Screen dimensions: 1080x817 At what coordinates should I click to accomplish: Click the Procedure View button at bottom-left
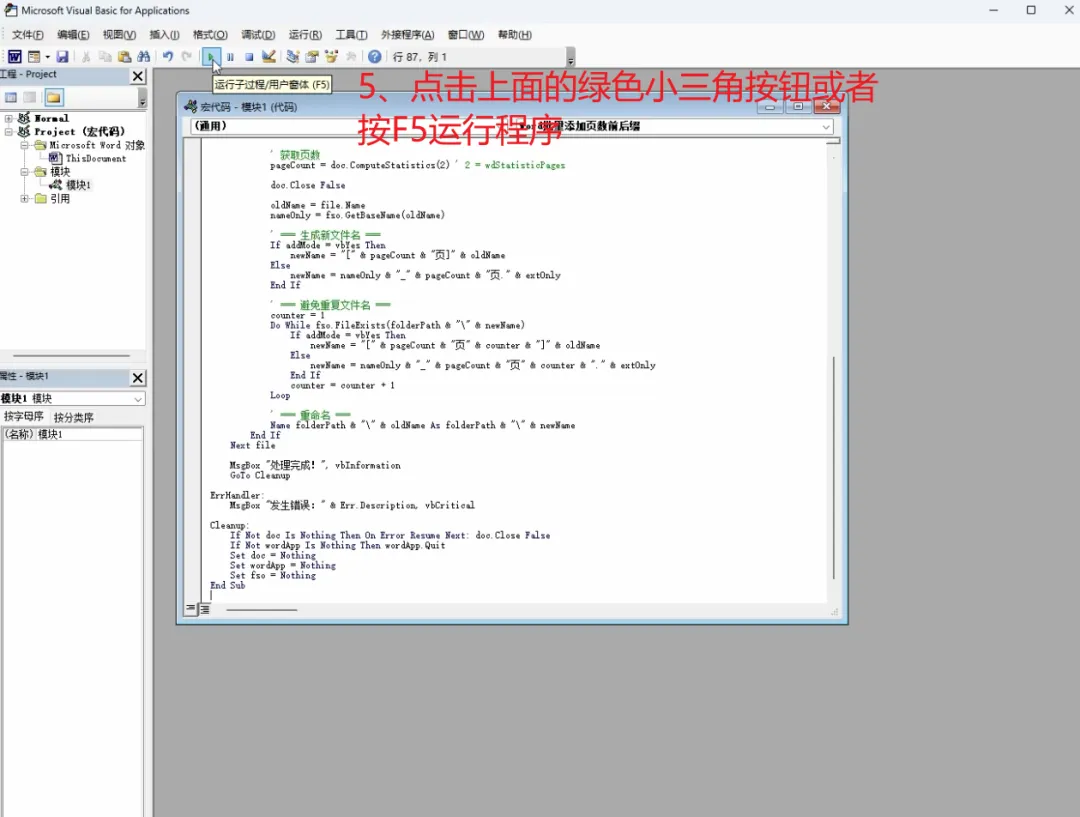(x=191, y=609)
